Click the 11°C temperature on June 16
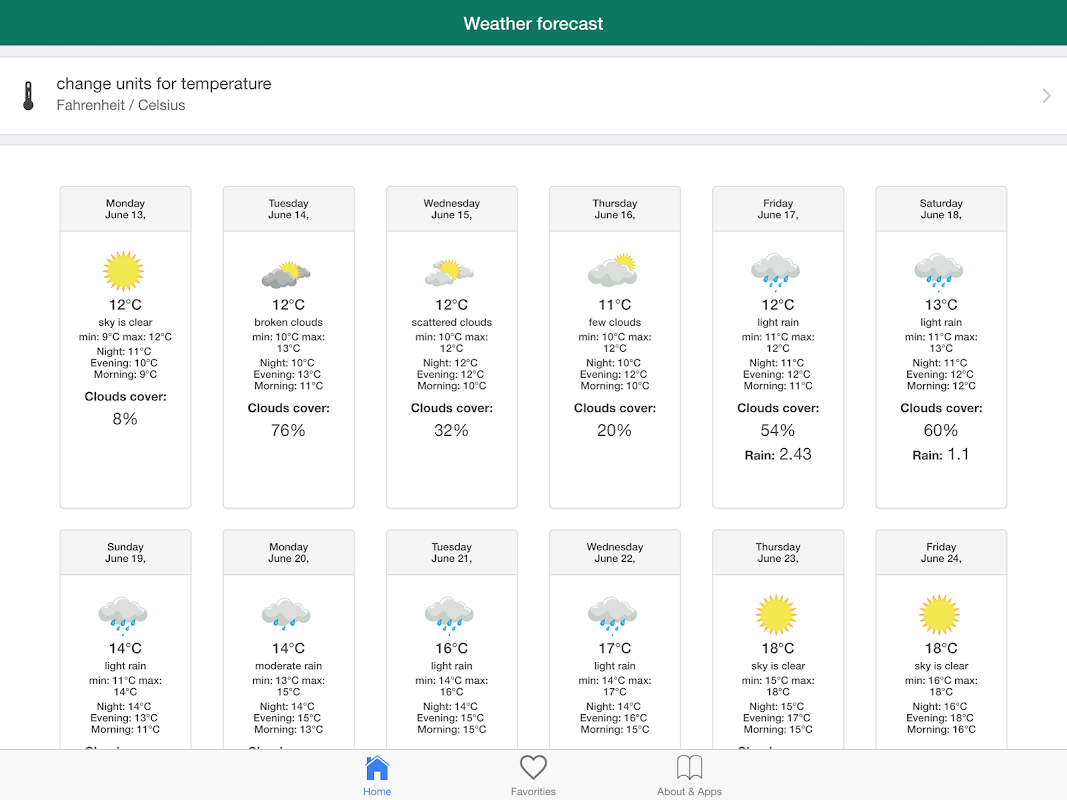1067x800 pixels. pos(615,305)
